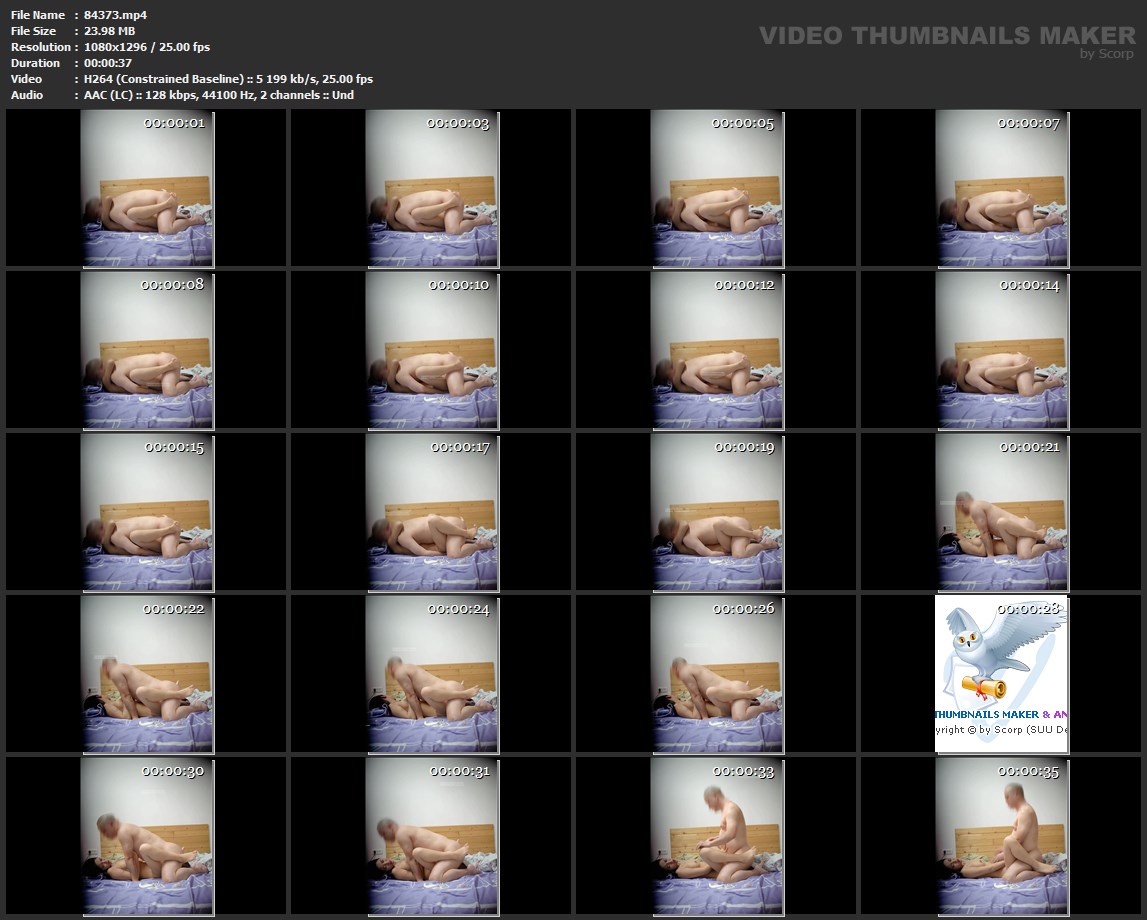Click the frame stamped 00:00:08

pos(146,349)
